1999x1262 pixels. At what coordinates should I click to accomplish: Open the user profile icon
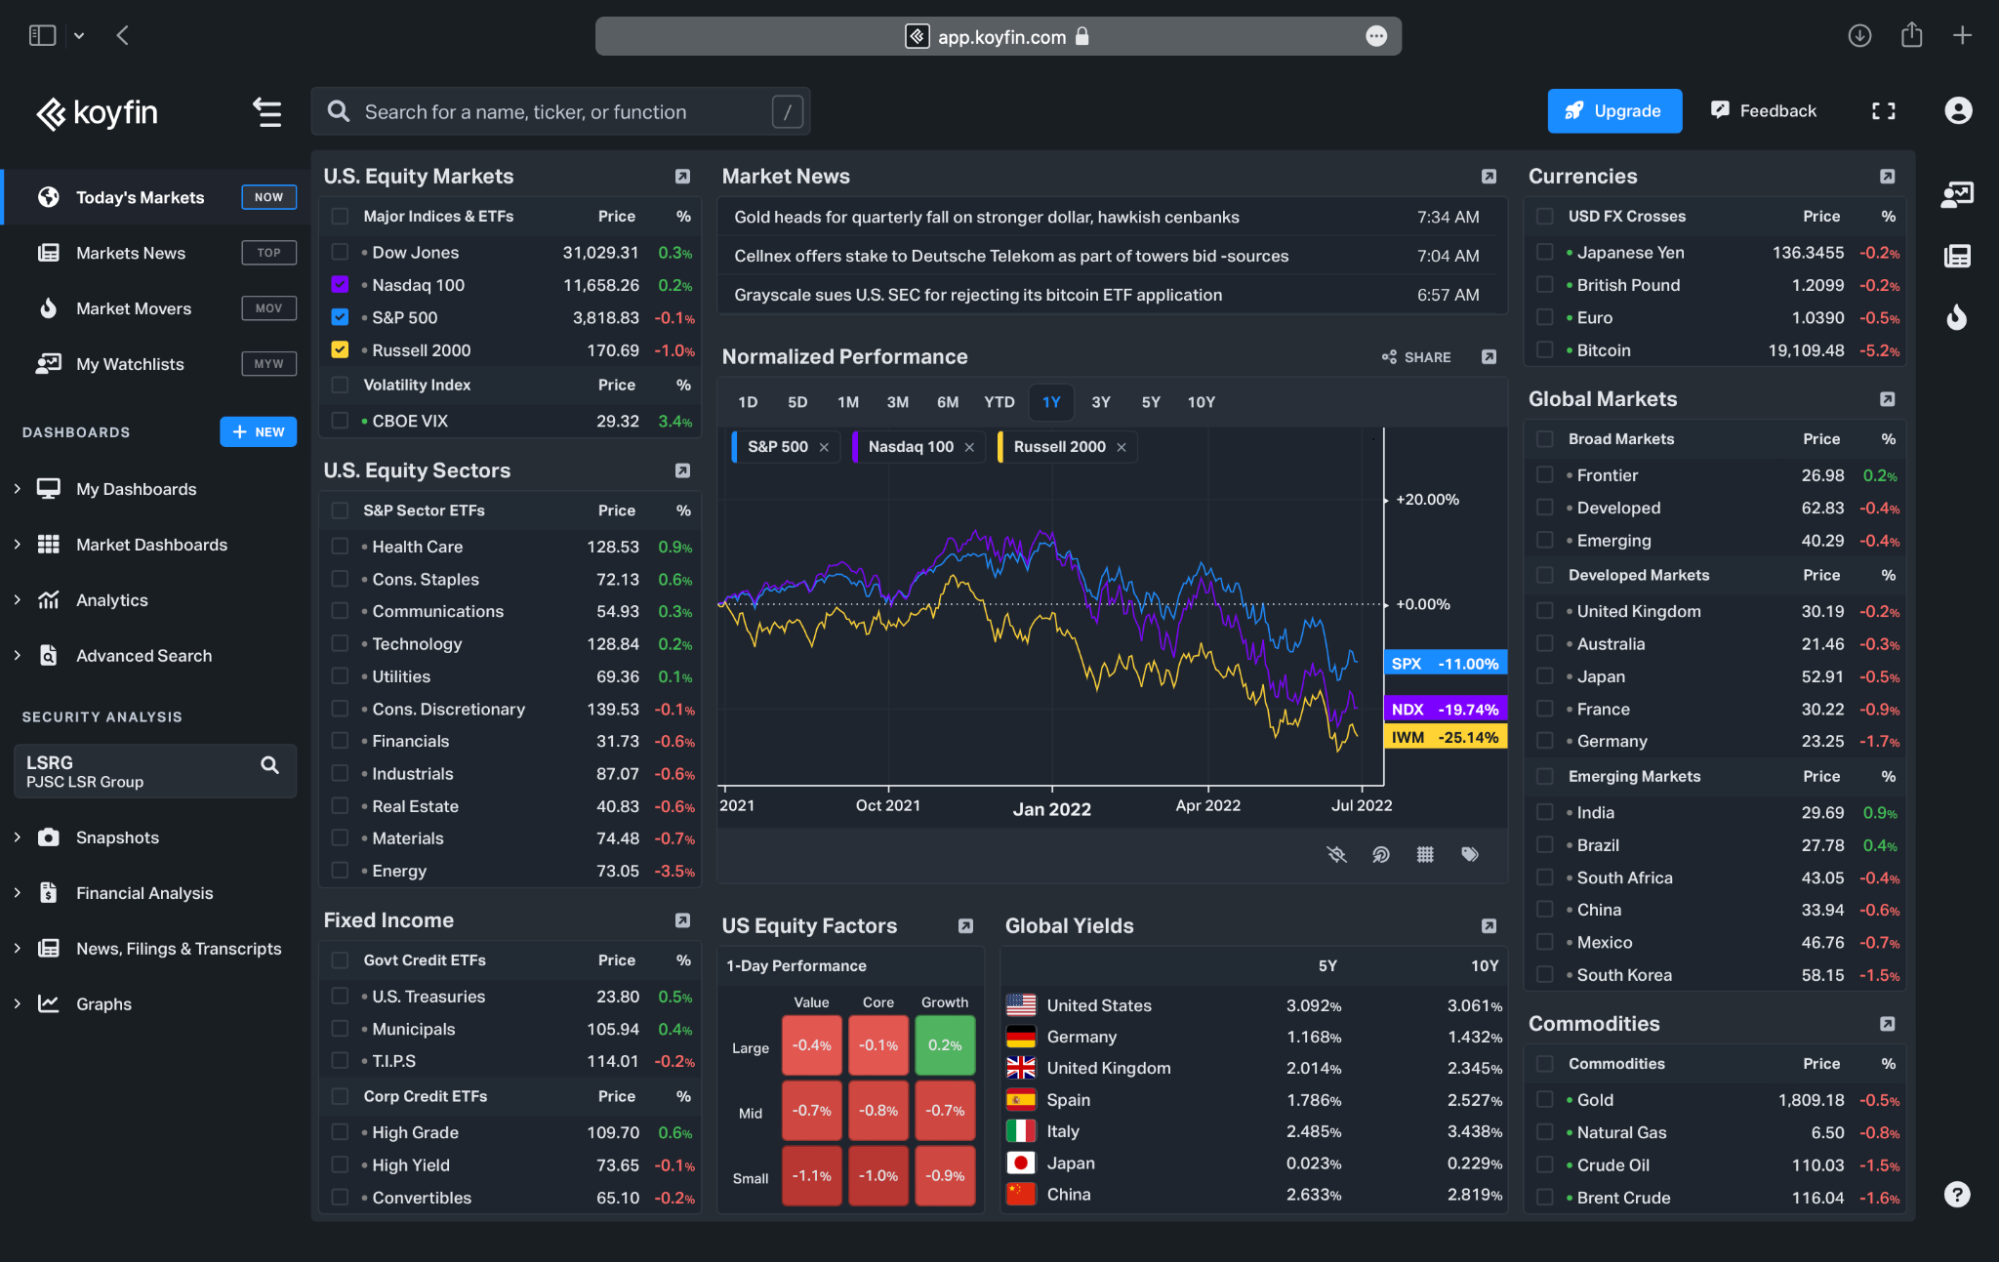[1958, 110]
